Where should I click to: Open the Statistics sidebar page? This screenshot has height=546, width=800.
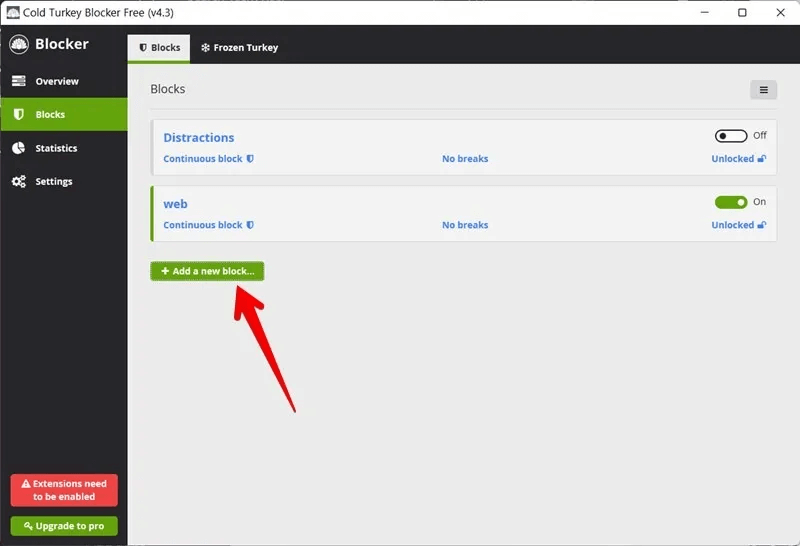64,148
